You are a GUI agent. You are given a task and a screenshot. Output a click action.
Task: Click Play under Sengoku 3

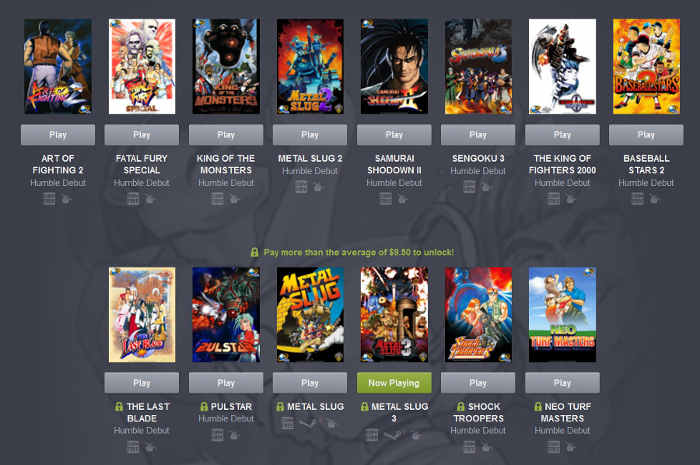click(x=478, y=135)
